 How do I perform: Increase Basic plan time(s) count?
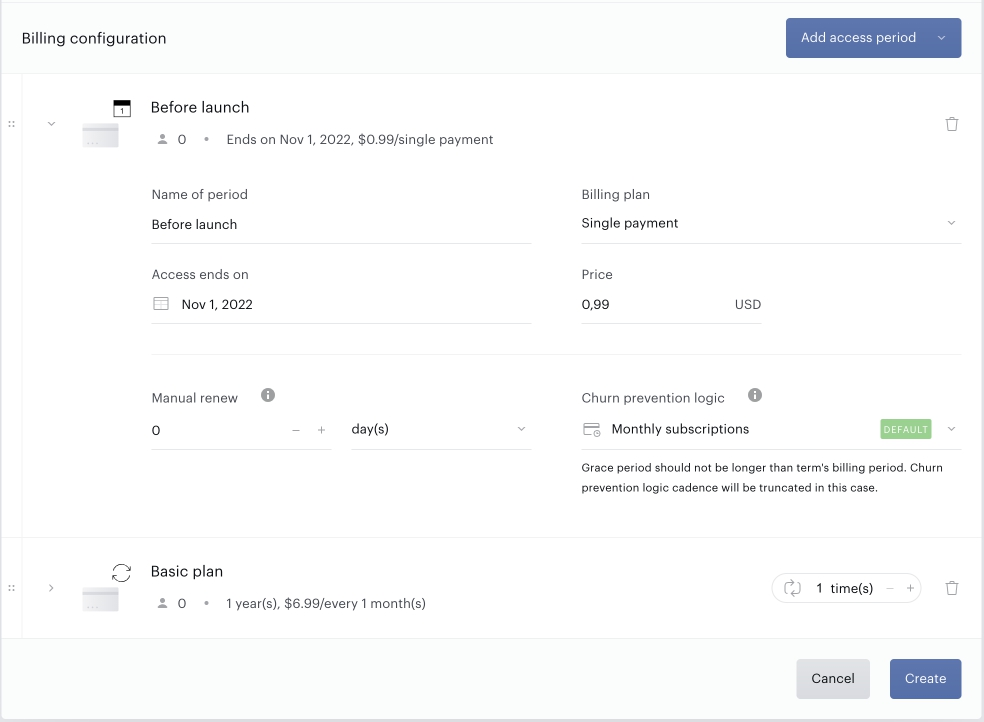(x=910, y=588)
